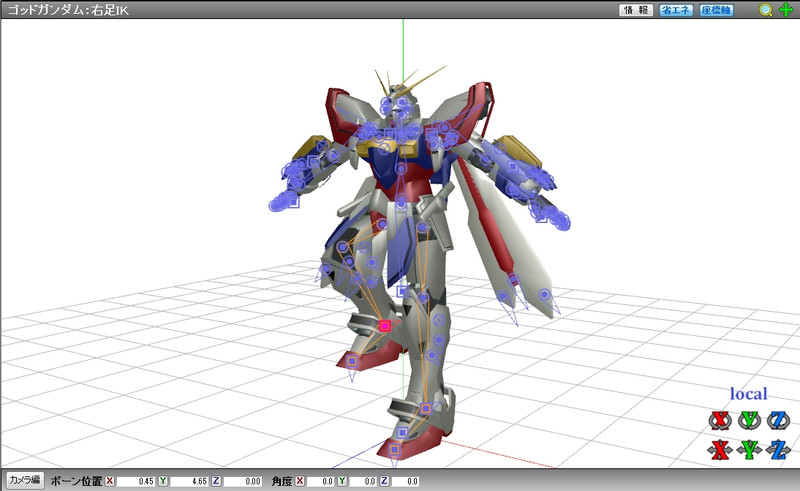Select the highlighted red 右足IK bone marker
This screenshot has height=491, width=800.
click(x=385, y=326)
